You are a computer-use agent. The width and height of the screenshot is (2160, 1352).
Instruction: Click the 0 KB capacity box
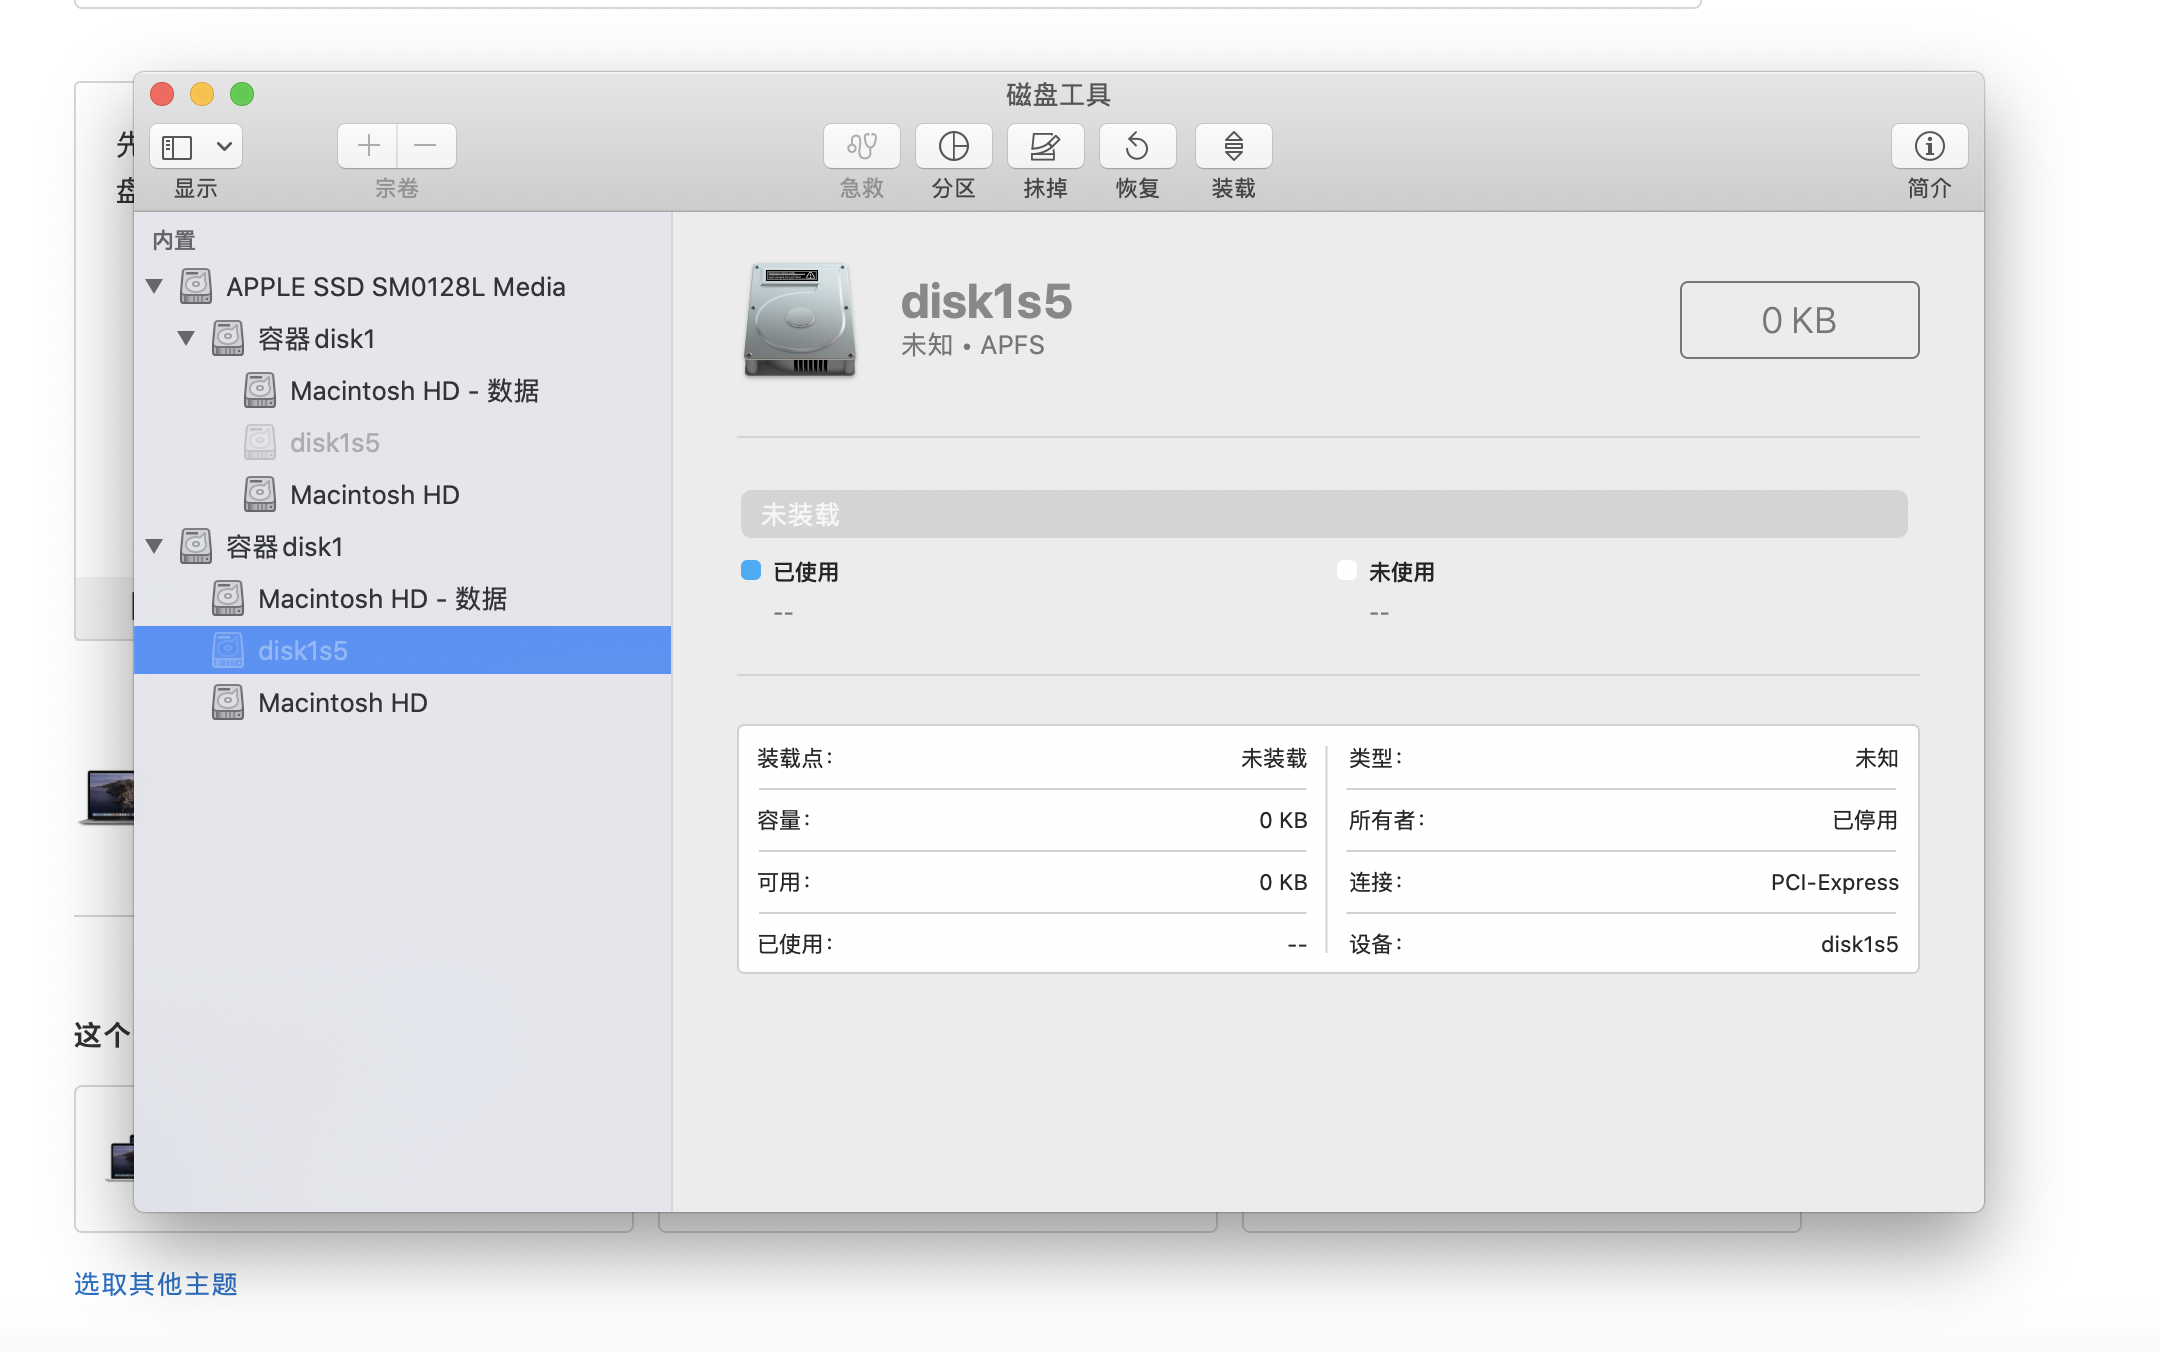(x=1798, y=320)
